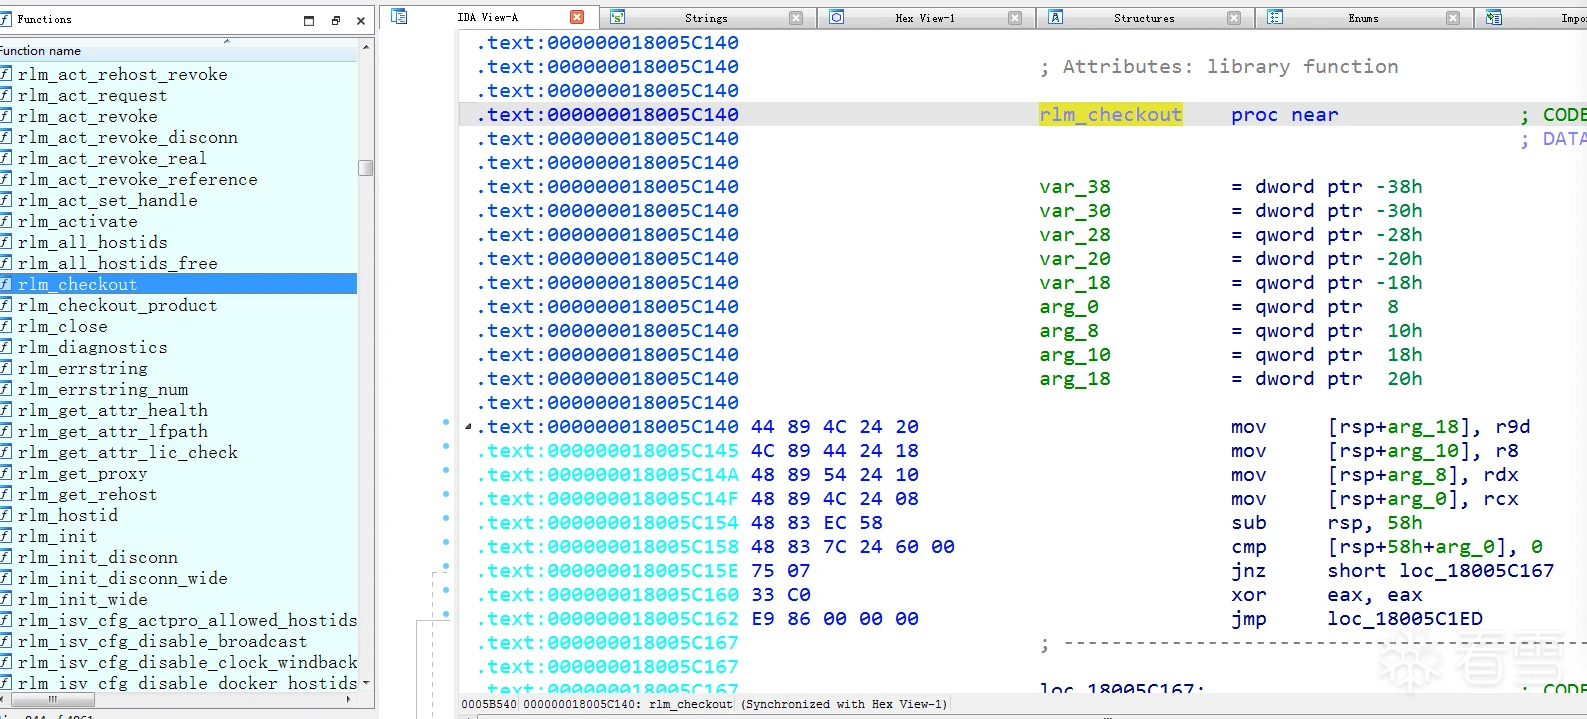This screenshot has width=1587, height=719.
Task: Select rlm_act_revoke_reference function
Action: [178, 179]
